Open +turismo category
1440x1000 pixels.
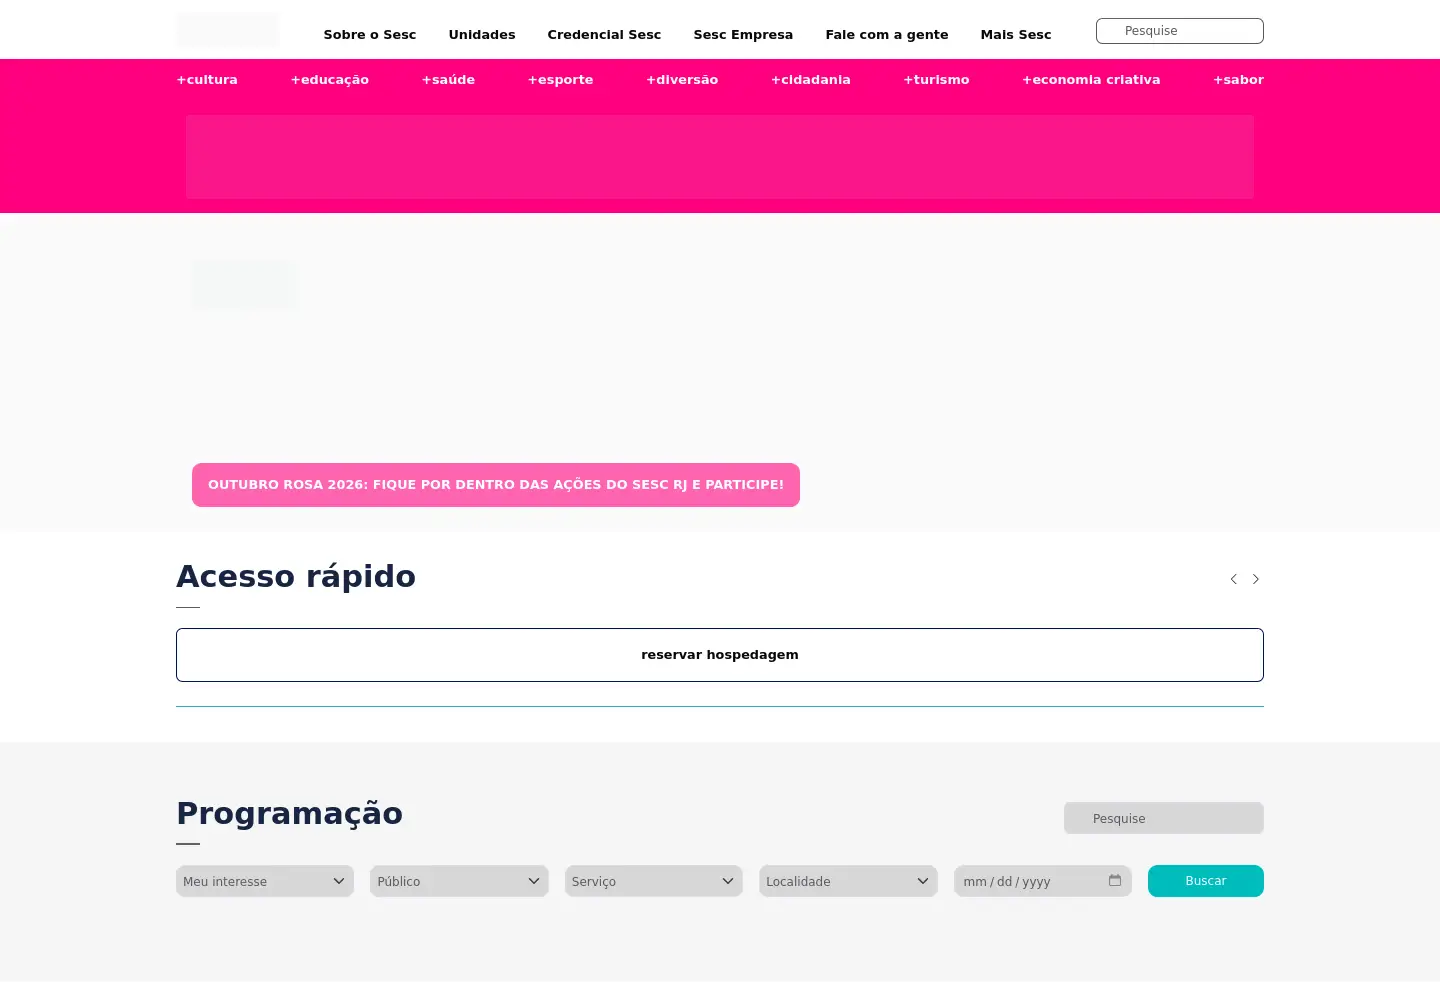tap(936, 80)
